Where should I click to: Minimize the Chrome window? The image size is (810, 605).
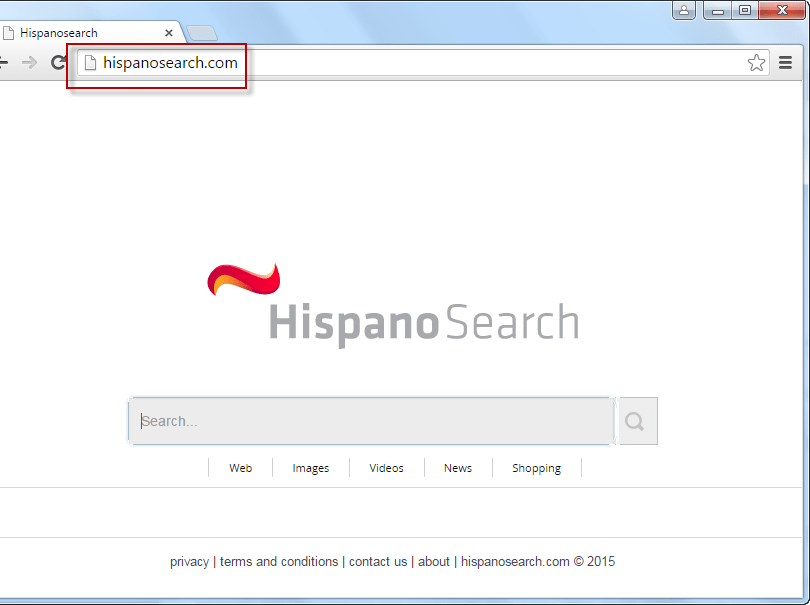(x=718, y=10)
